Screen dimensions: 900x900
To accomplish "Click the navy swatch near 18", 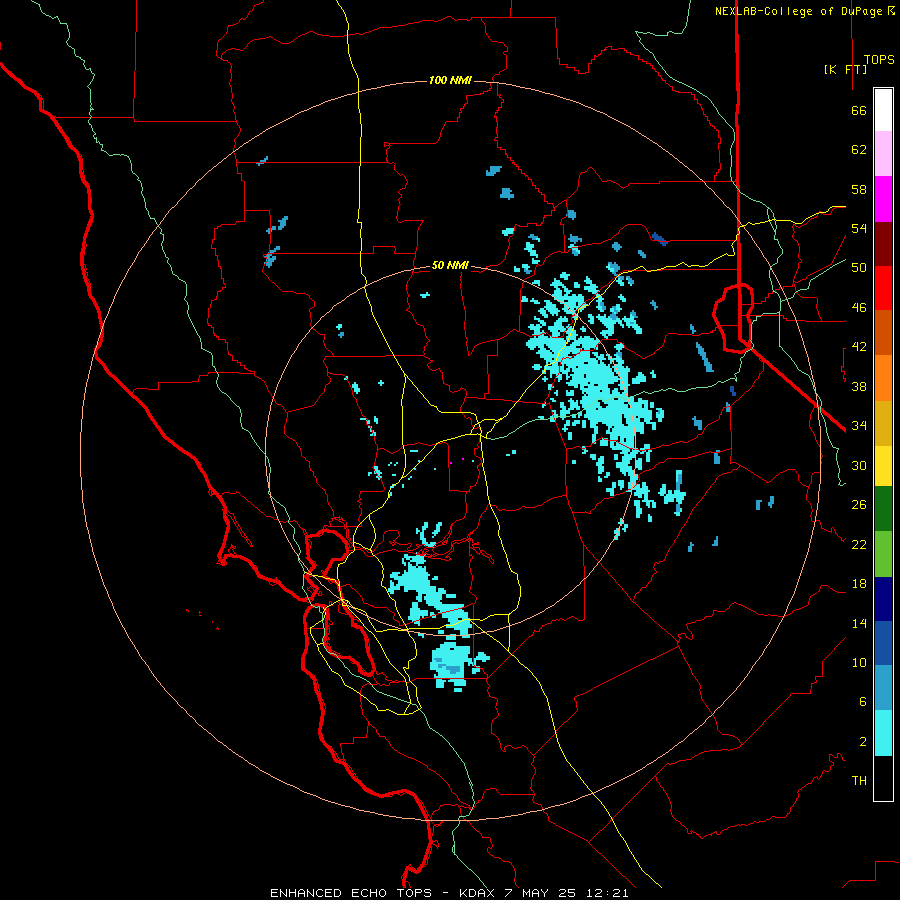I will pos(883,599).
